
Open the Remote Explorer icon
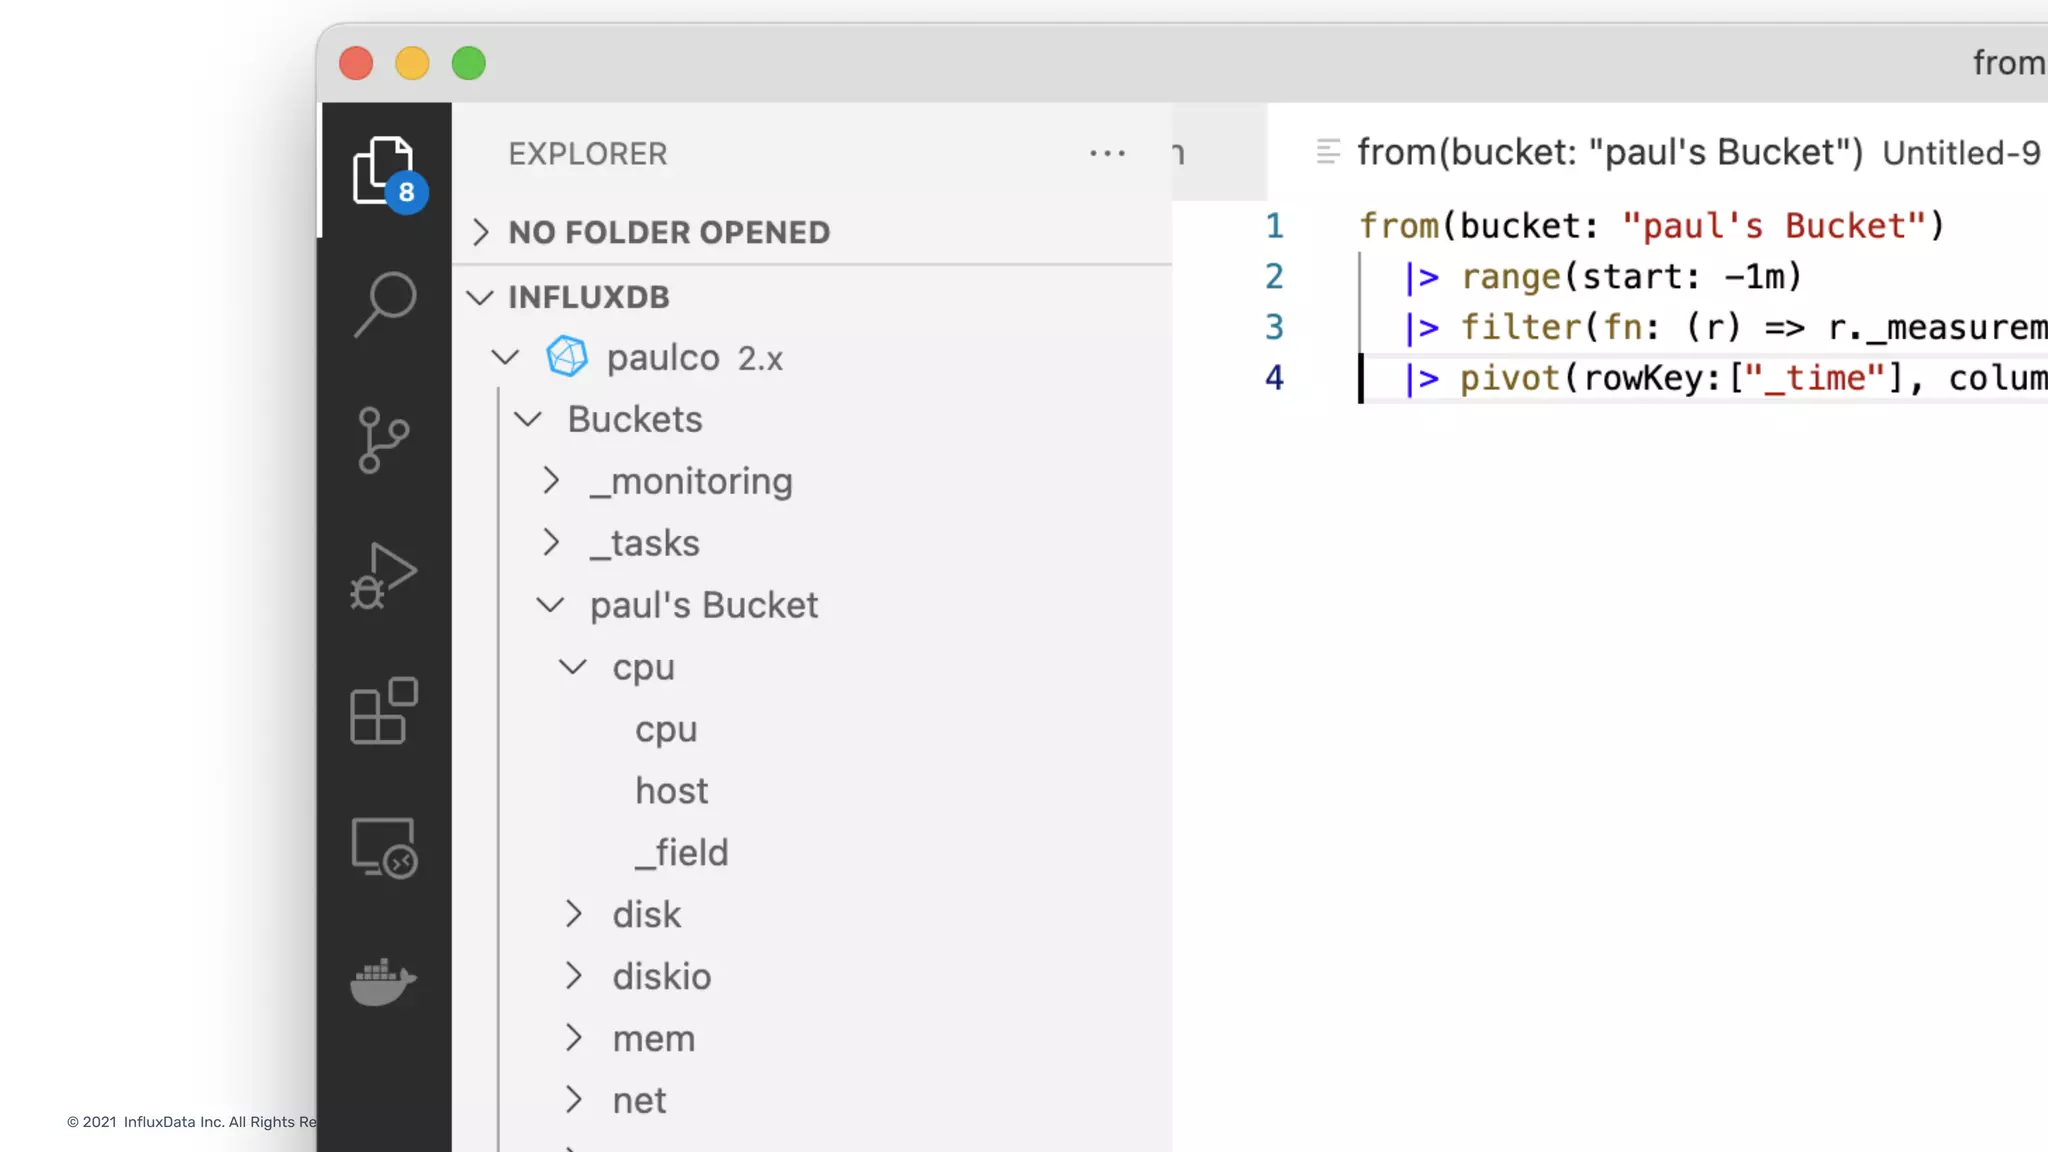point(384,847)
